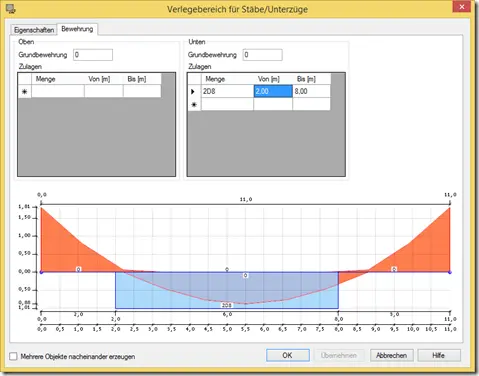Click the Oben Grundbewehrung input field

93,55
